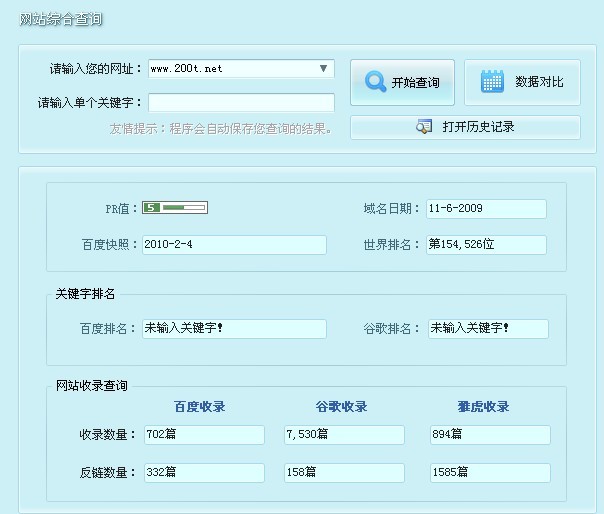The height and width of the screenshot is (514, 604).
Task: Click the 请输入单个关键字 label
Action: [x=90, y=102]
